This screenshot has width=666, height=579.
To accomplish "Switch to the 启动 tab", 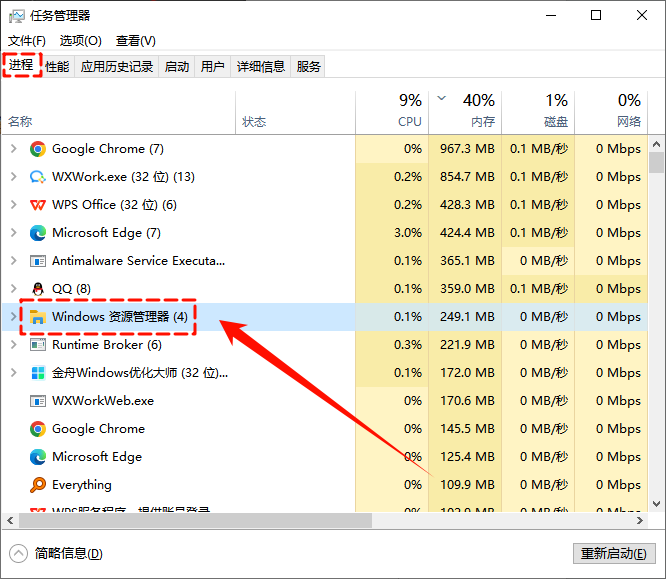I will tap(177, 67).
